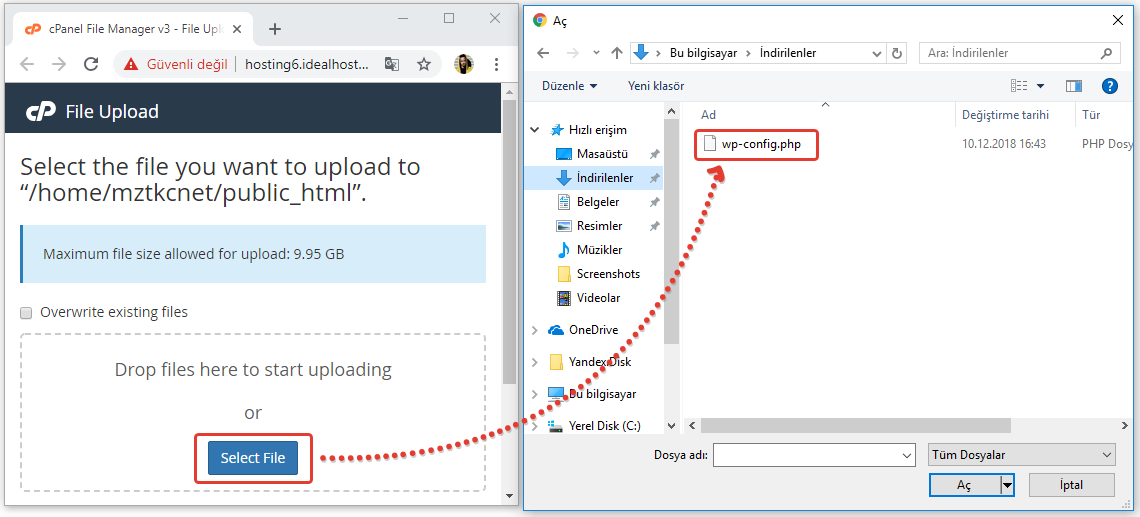The height and width of the screenshot is (517, 1140).
Task: Click the help question mark icon
Action: (x=1109, y=86)
